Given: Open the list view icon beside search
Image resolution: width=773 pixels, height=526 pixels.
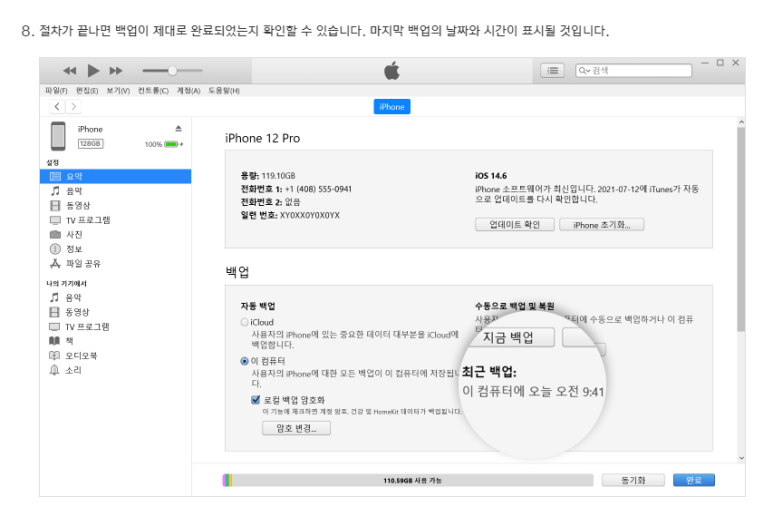Looking at the screenshot, I should (x=552, y=70).
